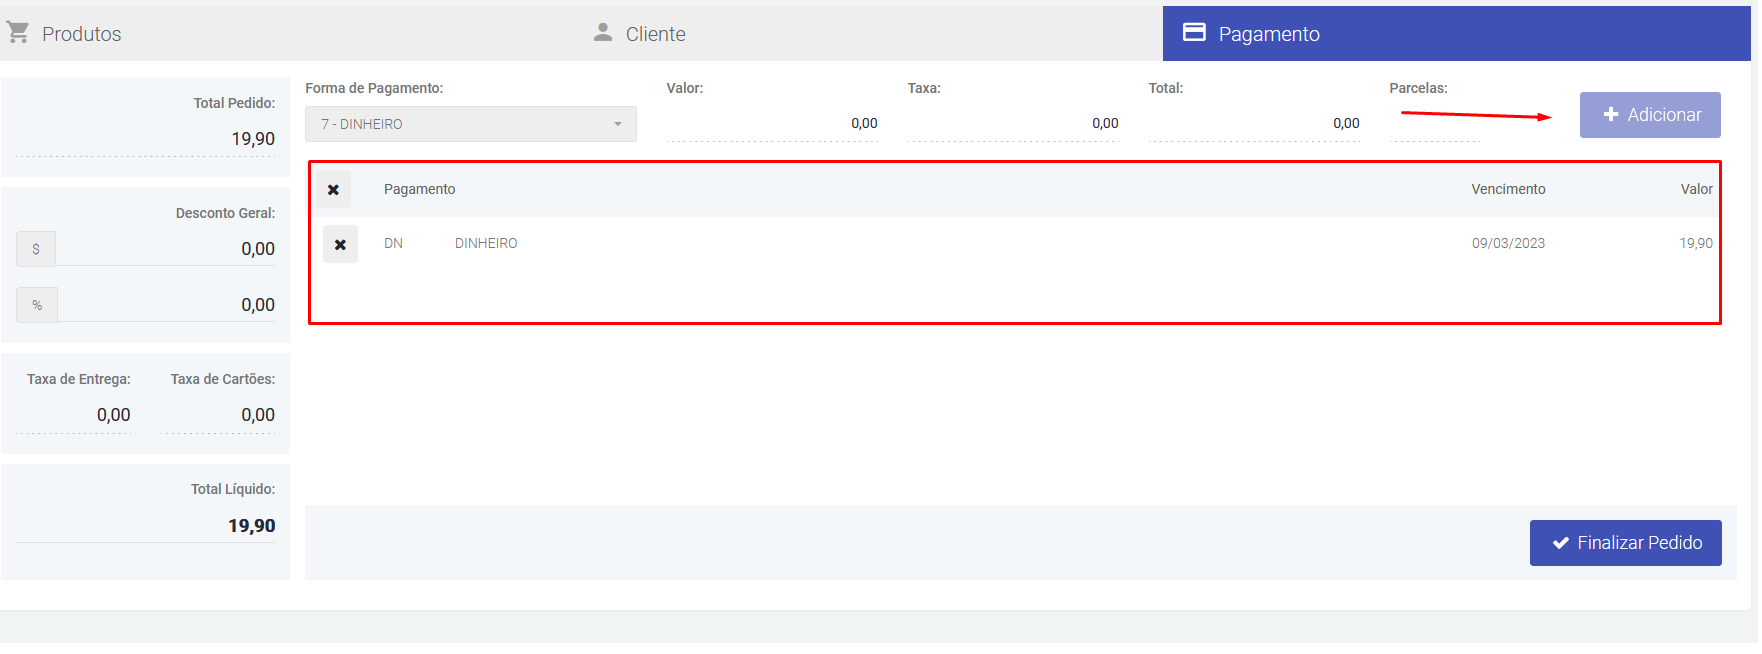Edit the Desconto Geral percentage field
1762x654 pixels.
pos(166,305)
